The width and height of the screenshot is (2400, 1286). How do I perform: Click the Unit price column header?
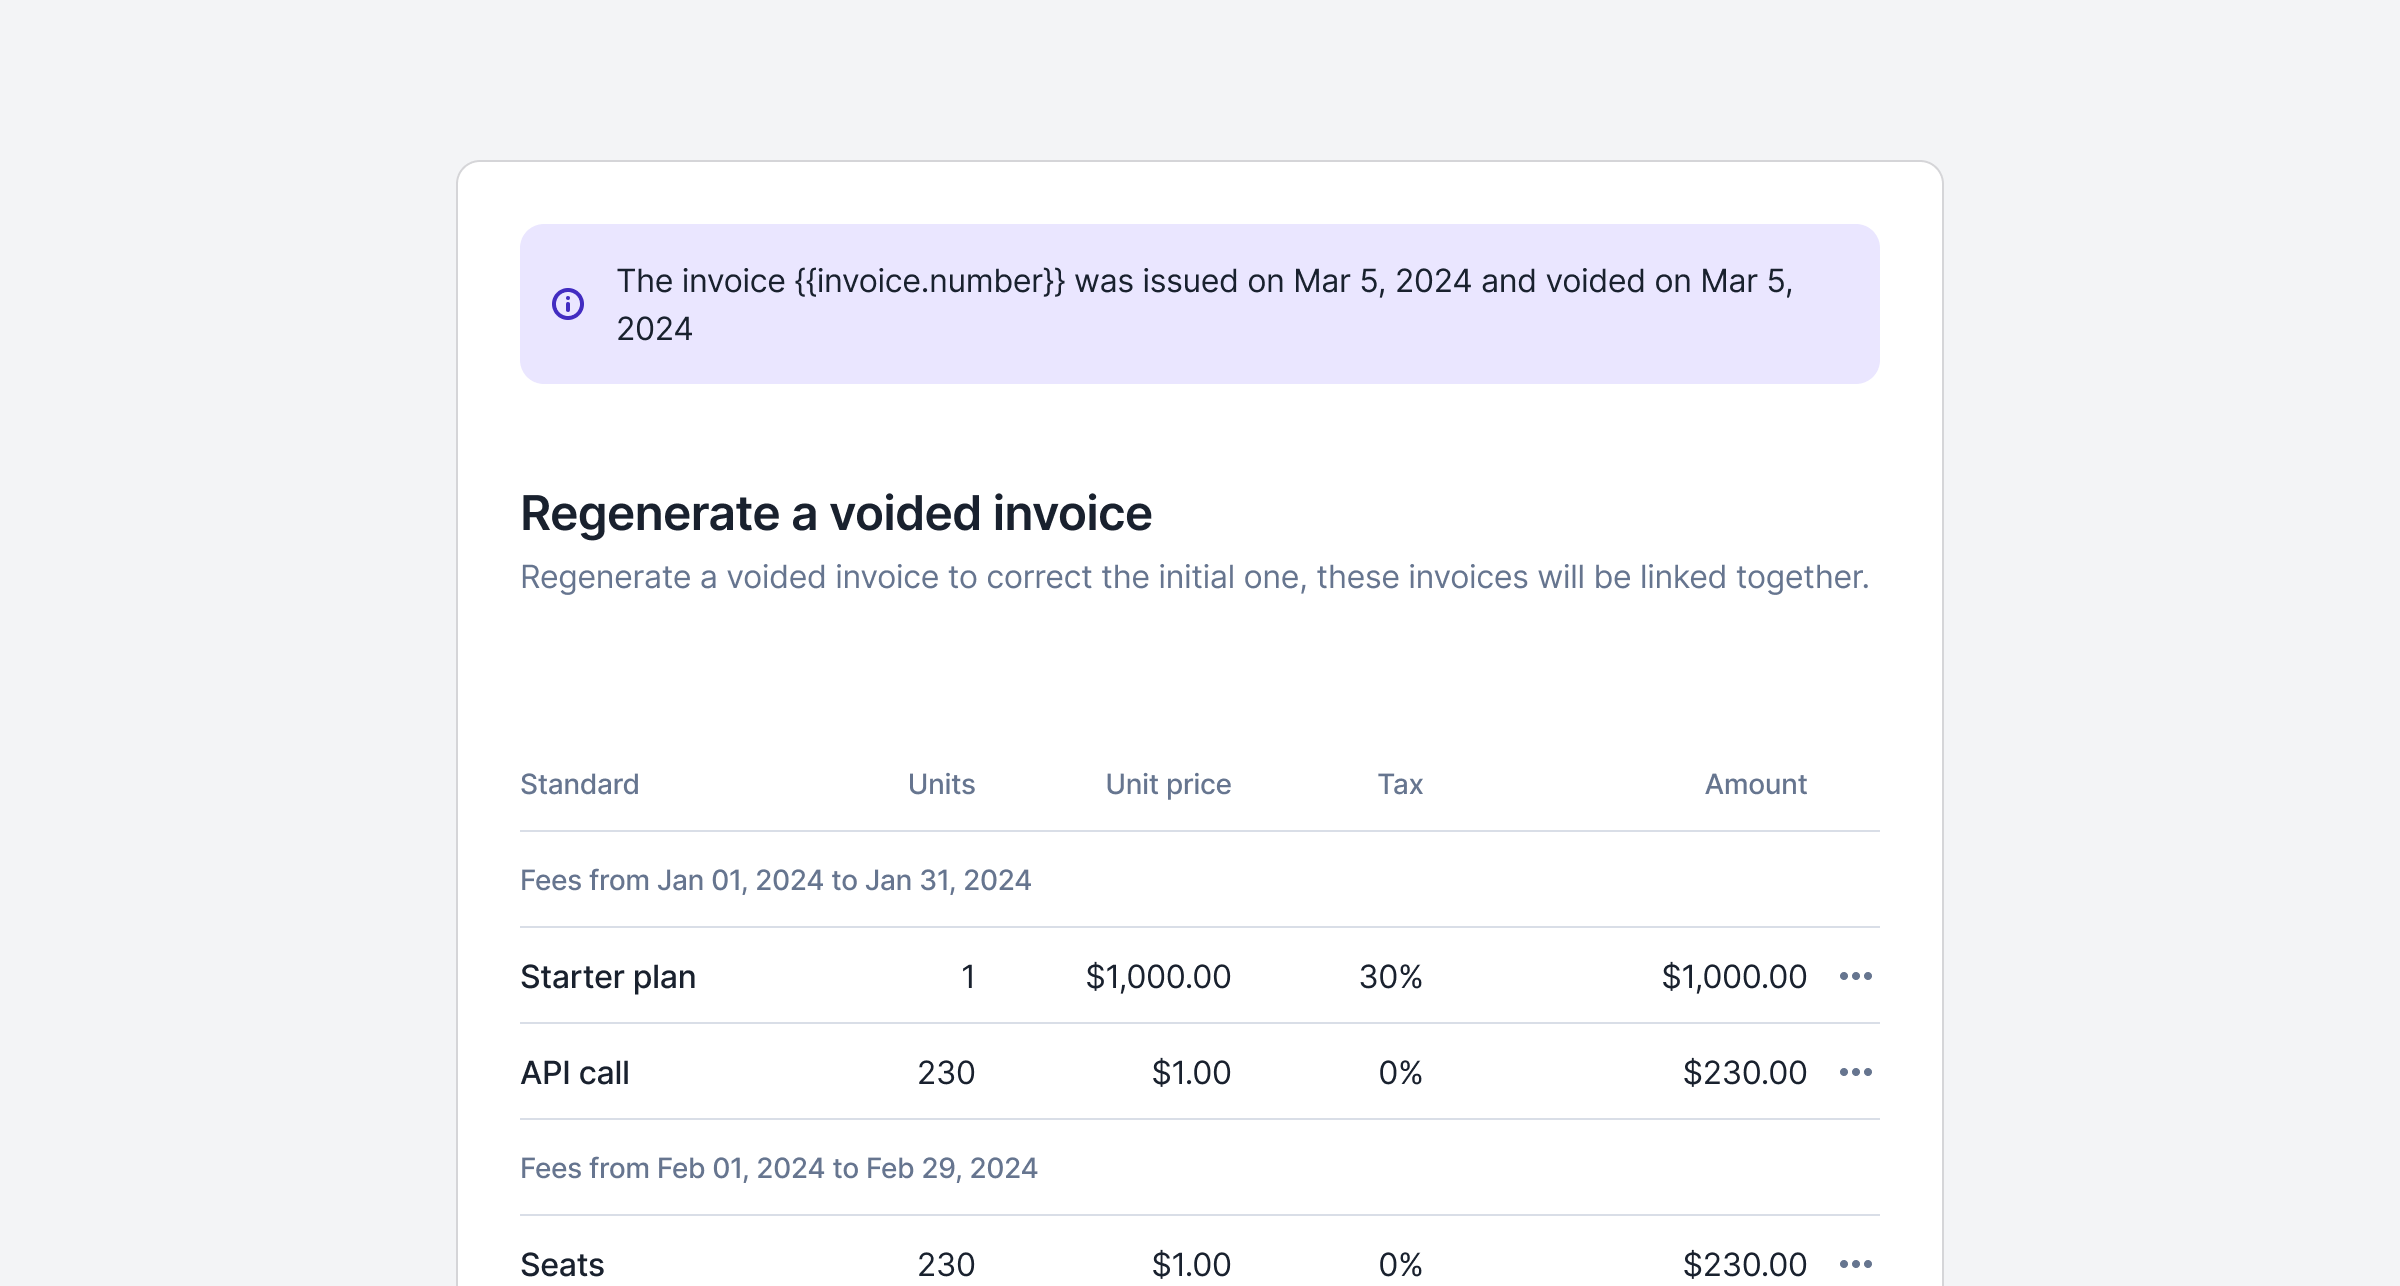coord(1168,784)
